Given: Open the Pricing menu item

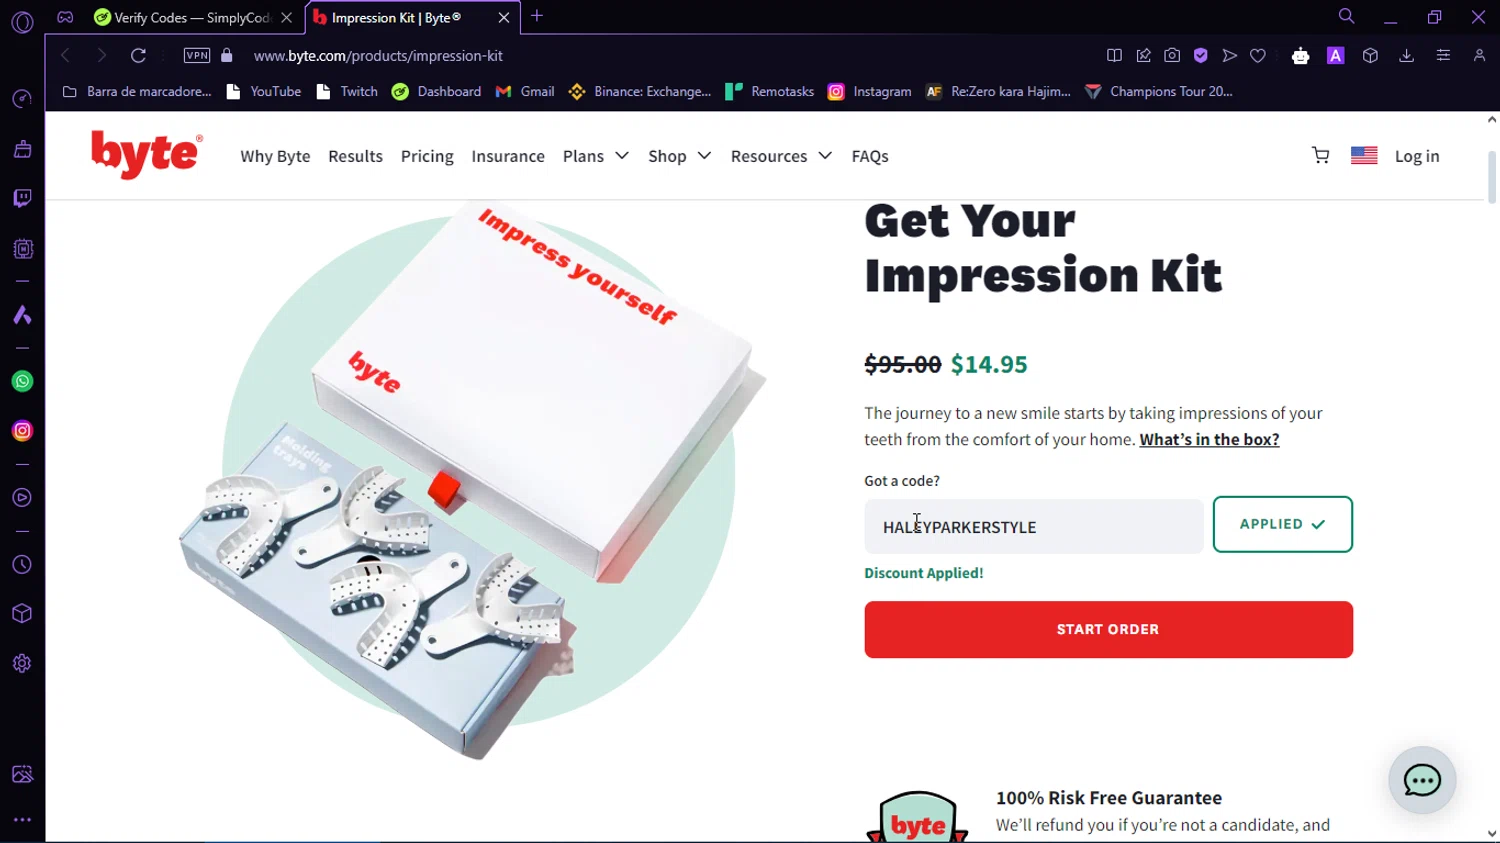Looking at the screenshot, I should (x=427, y=156).
